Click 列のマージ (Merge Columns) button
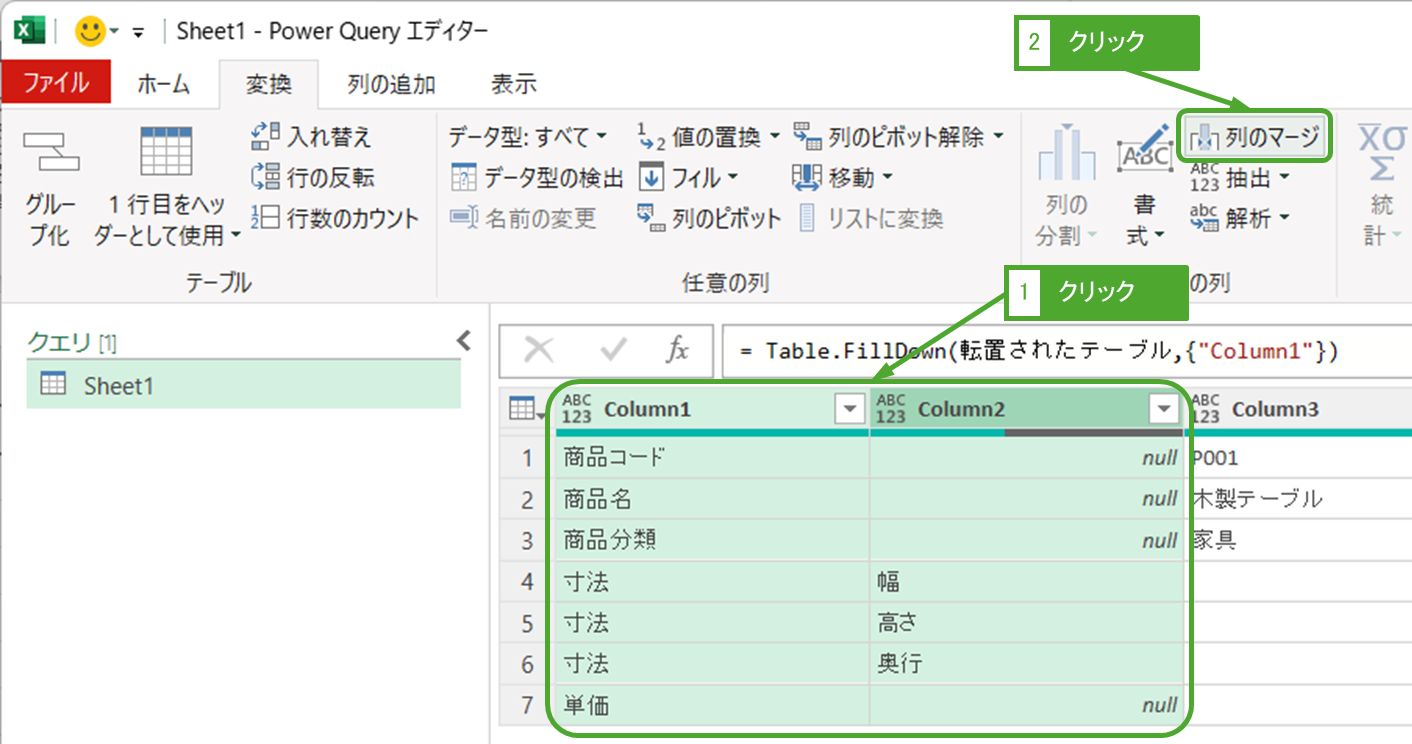The height and width of the screenshot is (744, 1412). pos(1256,136)
